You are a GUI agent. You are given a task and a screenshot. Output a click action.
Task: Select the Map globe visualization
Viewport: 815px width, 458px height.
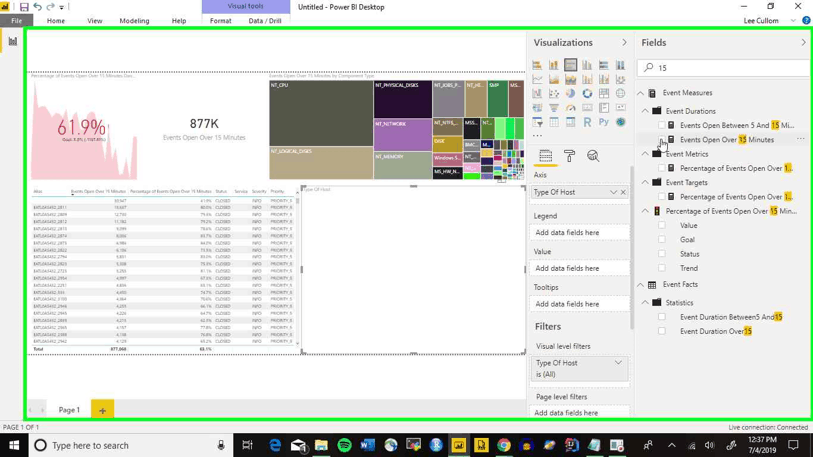(620, 94)
